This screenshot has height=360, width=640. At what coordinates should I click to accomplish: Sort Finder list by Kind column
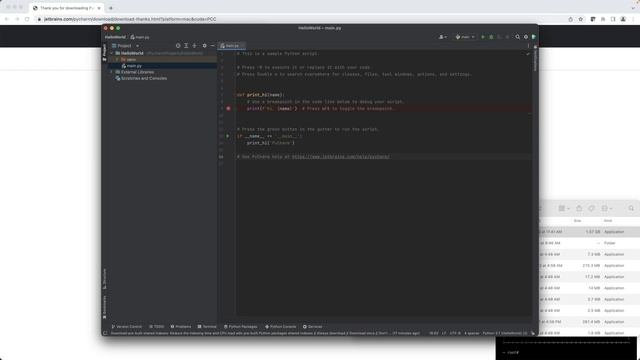[x=608, y=221]
